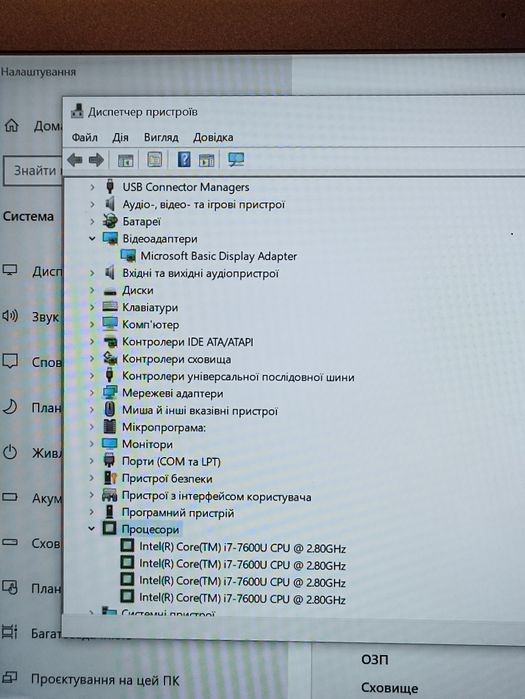Click the keyboard icon beside Клавіатури
525x699 pixels.
click(x=110, y=307)
